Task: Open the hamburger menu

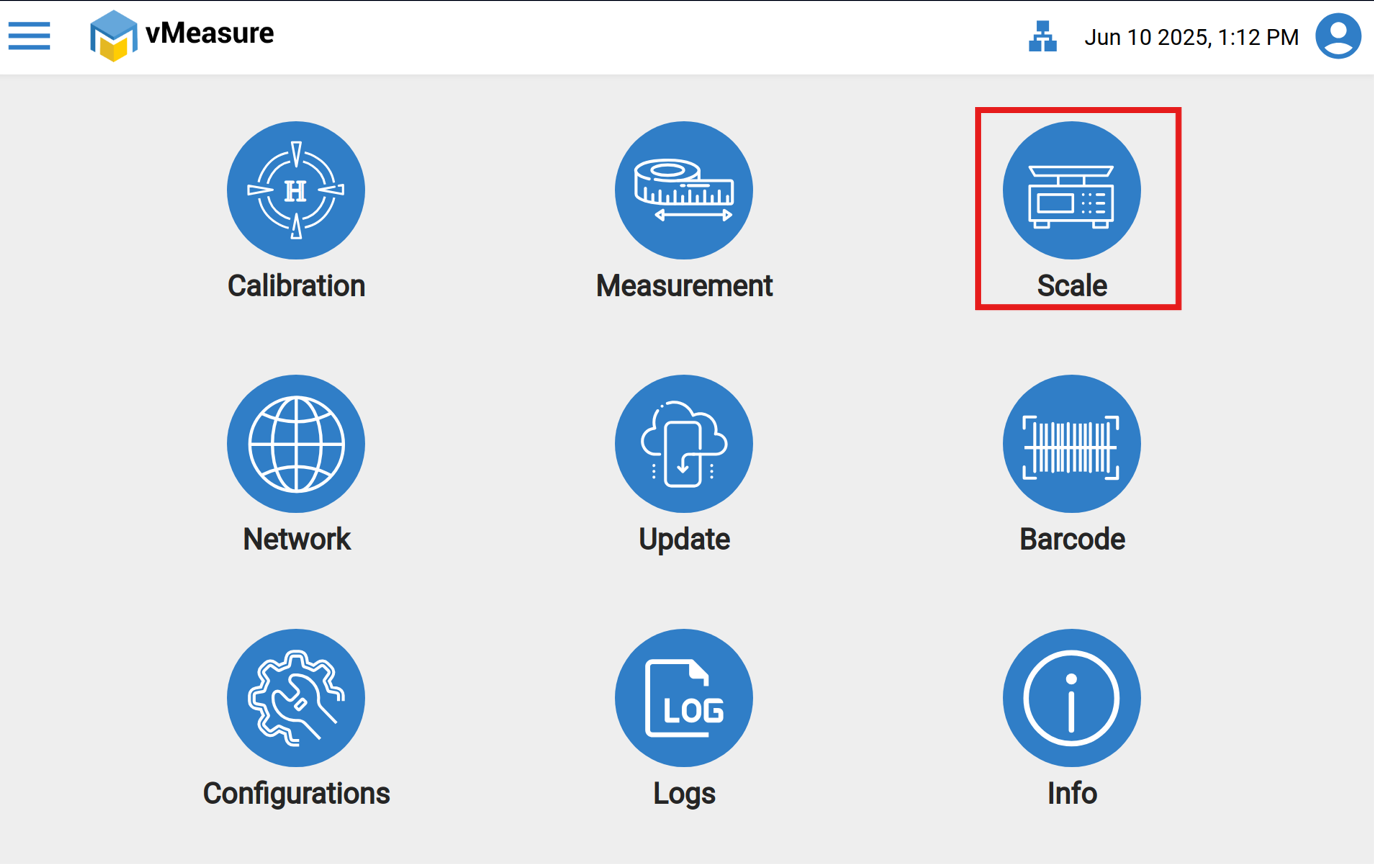Action: pyautogui.click(x=29, y=36)
